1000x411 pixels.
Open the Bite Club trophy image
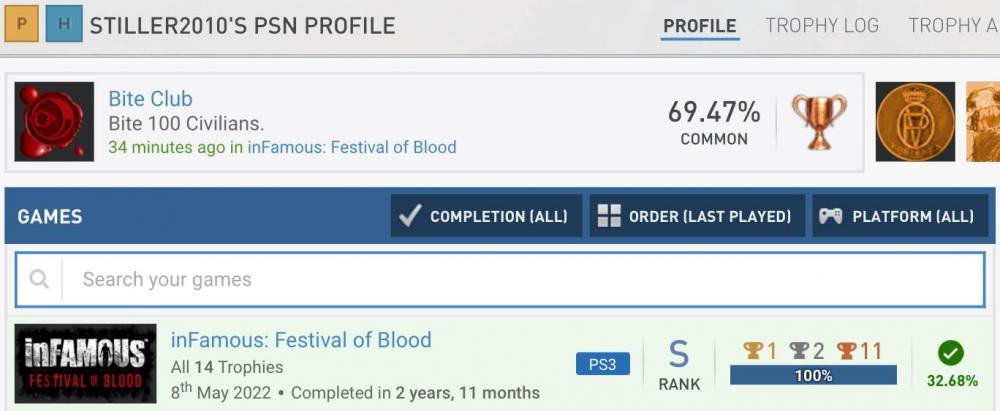pyautogui.click(x=54, y=122)
